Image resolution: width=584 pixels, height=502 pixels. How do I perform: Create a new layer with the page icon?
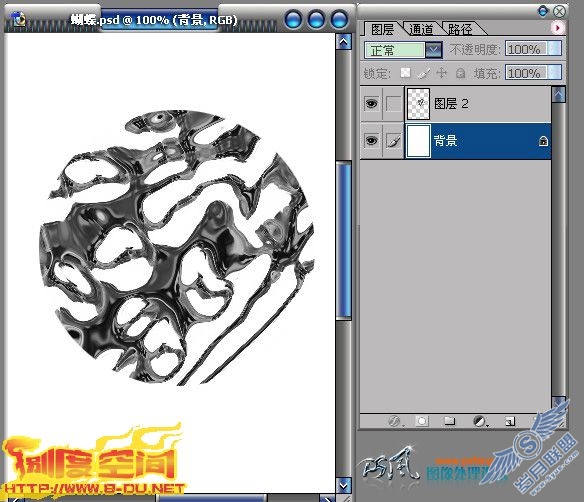(510, 421)
